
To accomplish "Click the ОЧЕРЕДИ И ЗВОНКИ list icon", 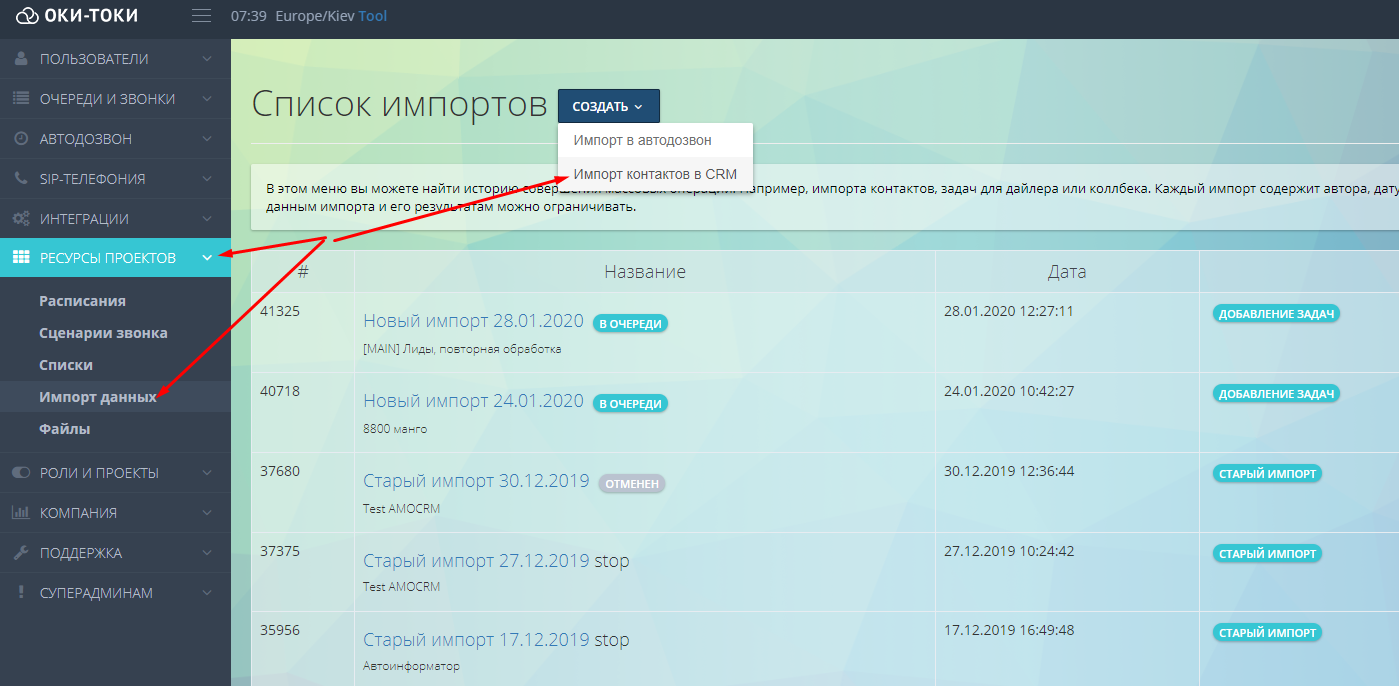I will pyautogui.click(x=20, y=98).
